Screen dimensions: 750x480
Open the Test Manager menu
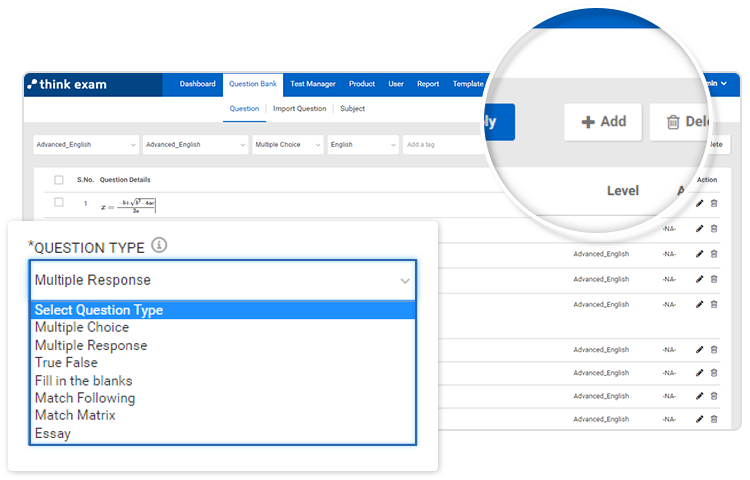(x=313, y=84)
